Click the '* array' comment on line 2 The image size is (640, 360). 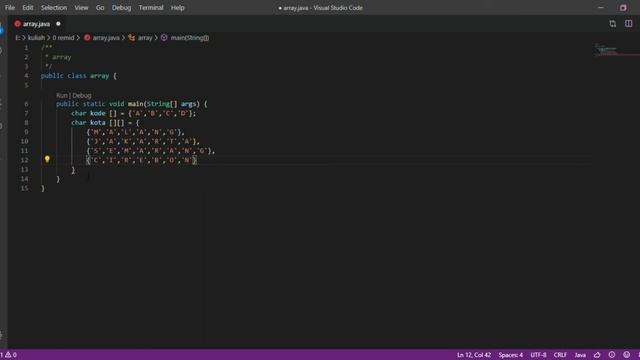point(58,57)
